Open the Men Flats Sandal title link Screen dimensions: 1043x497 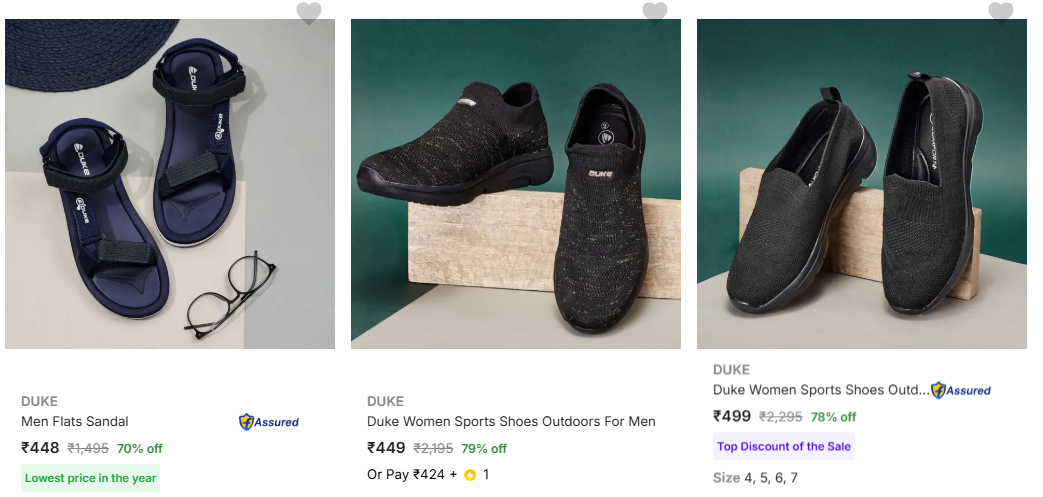[75, 422]
